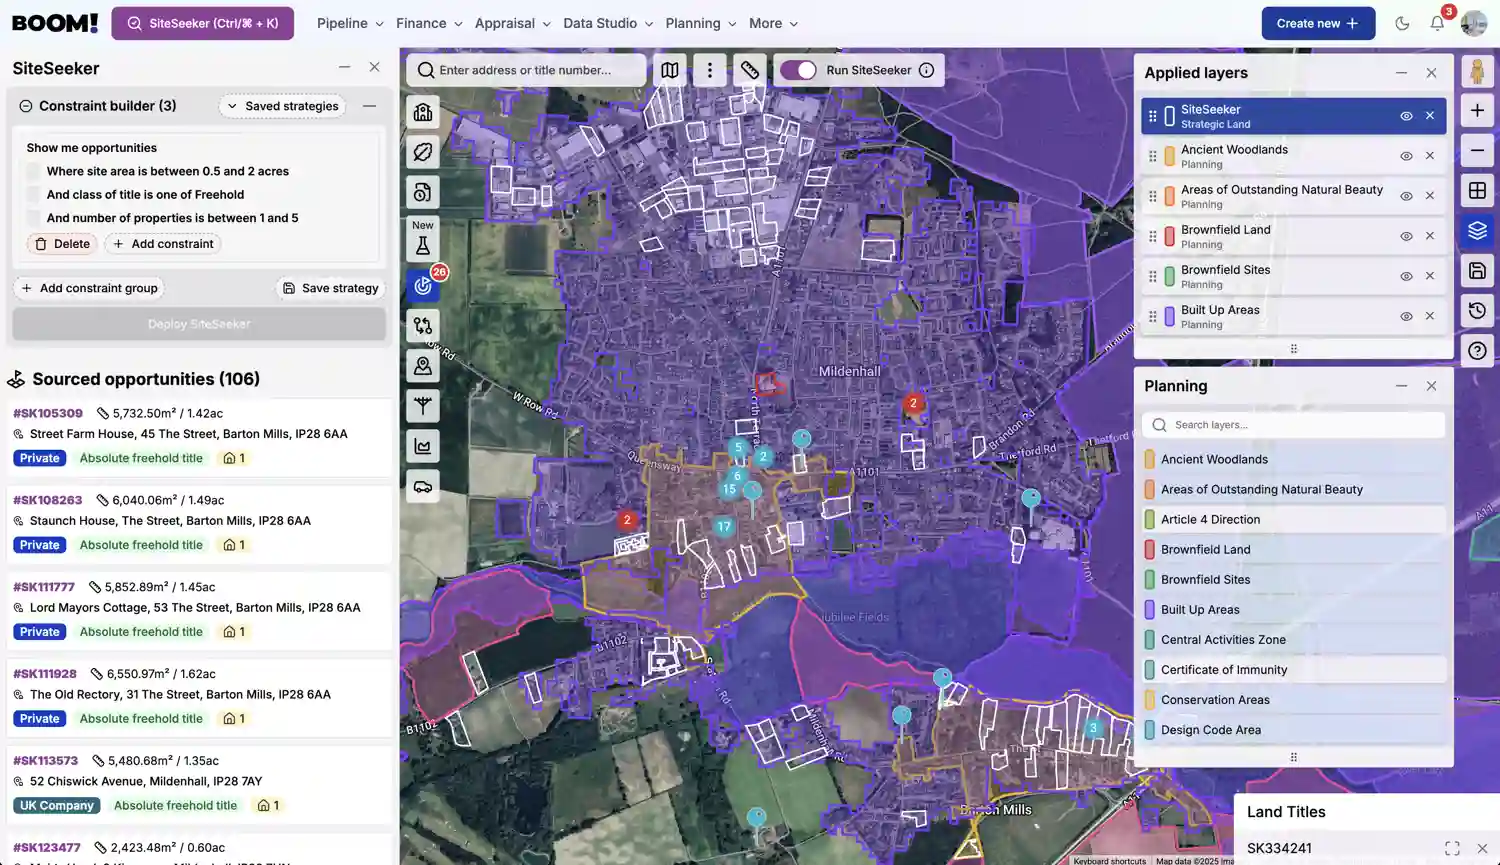The height and width of the screenshot is (865, 1500).
Task: Open Saved strategies dropdown
Action: click(282, 106)
